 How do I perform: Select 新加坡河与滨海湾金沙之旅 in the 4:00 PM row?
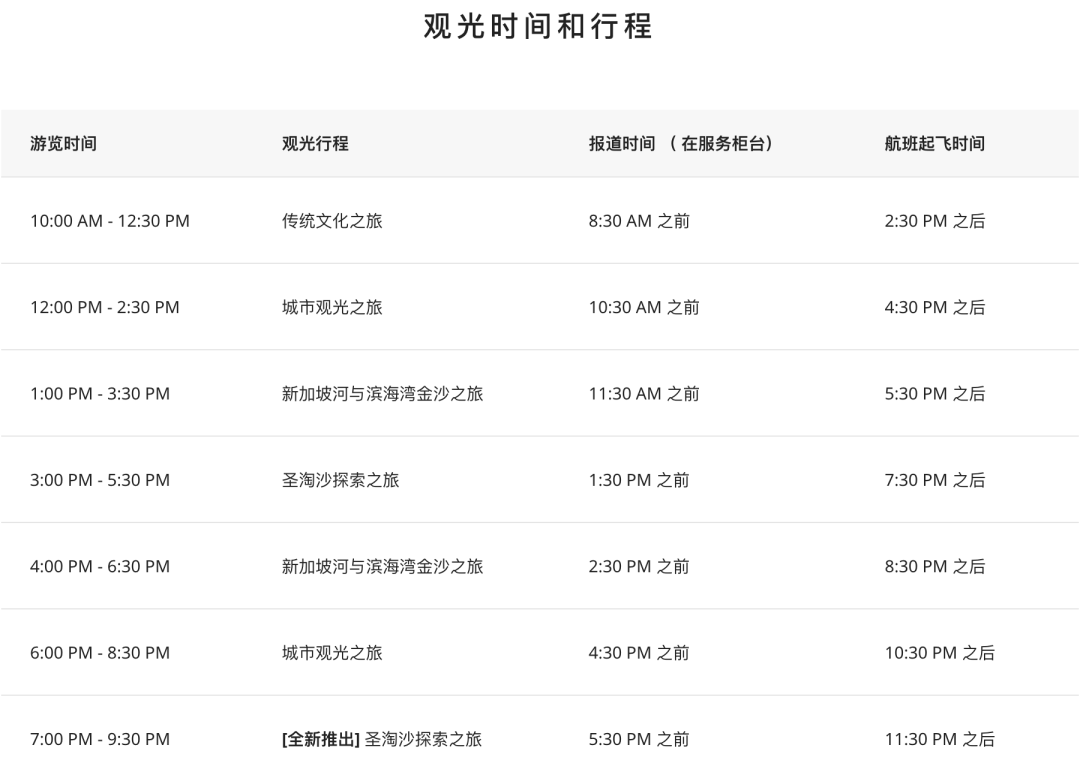tap(382, 566)
